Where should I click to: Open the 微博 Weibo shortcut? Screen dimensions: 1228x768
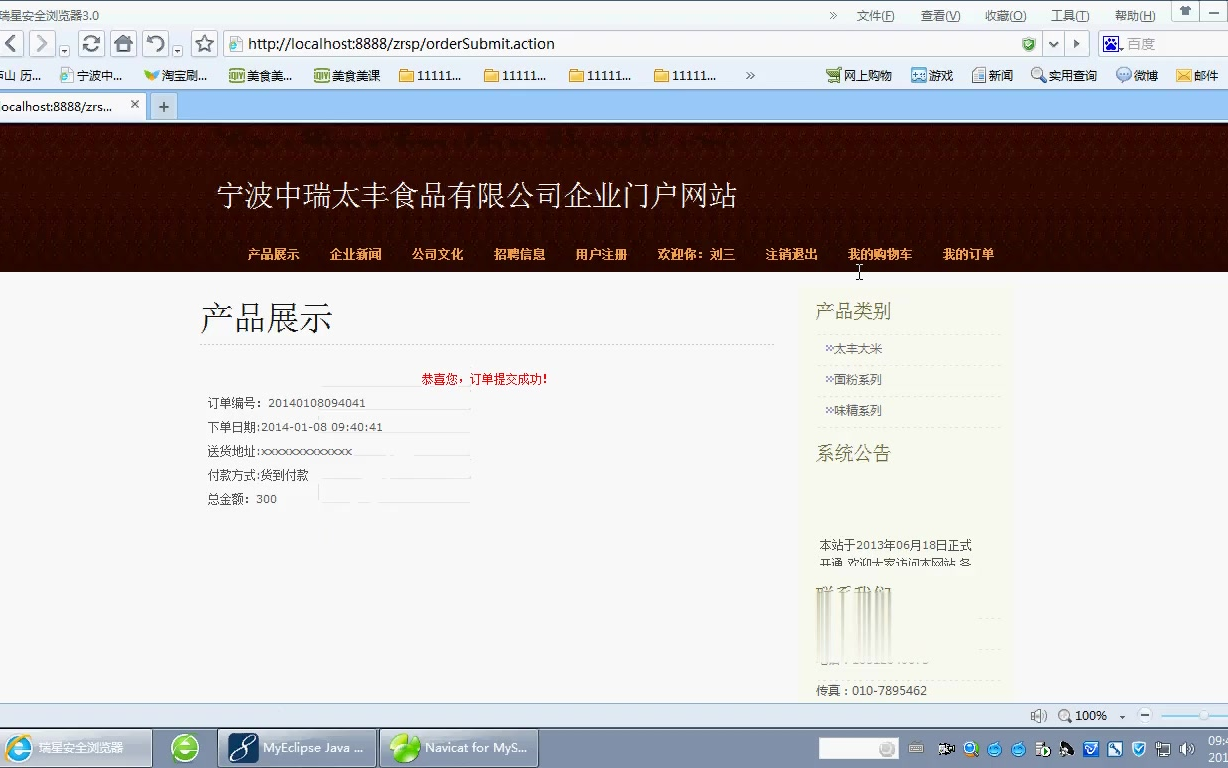tap(1136, 75)
